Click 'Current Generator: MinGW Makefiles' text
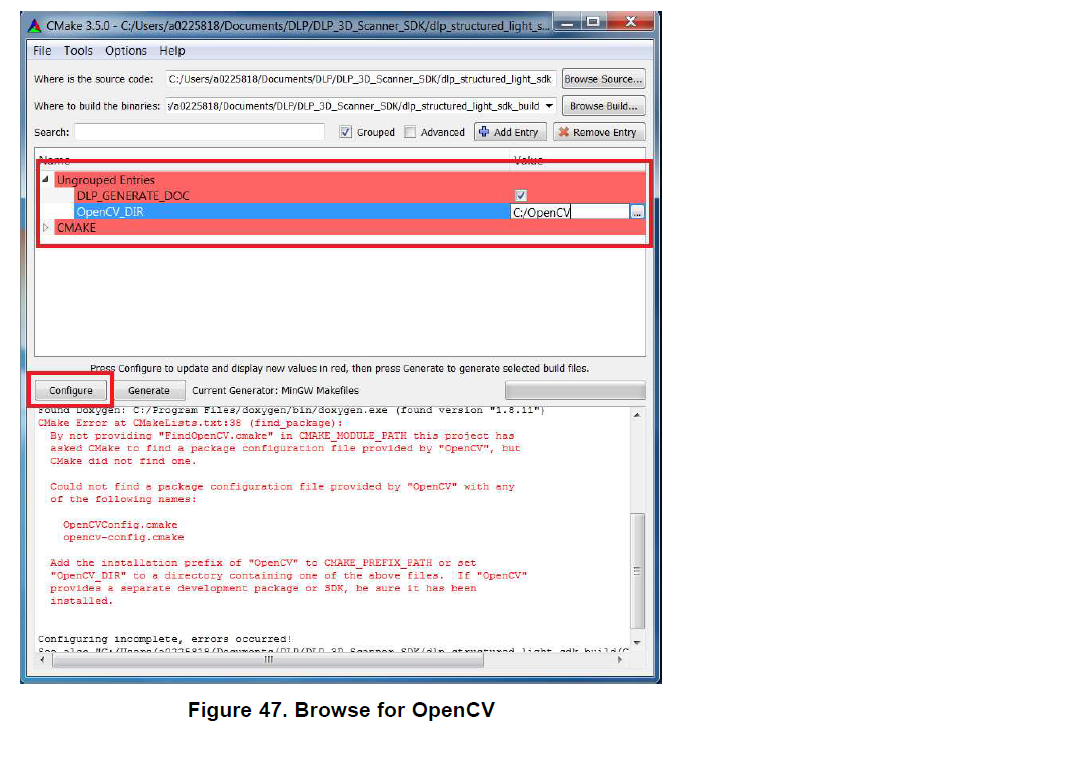Screen dimensions: 1074x761 275,390
